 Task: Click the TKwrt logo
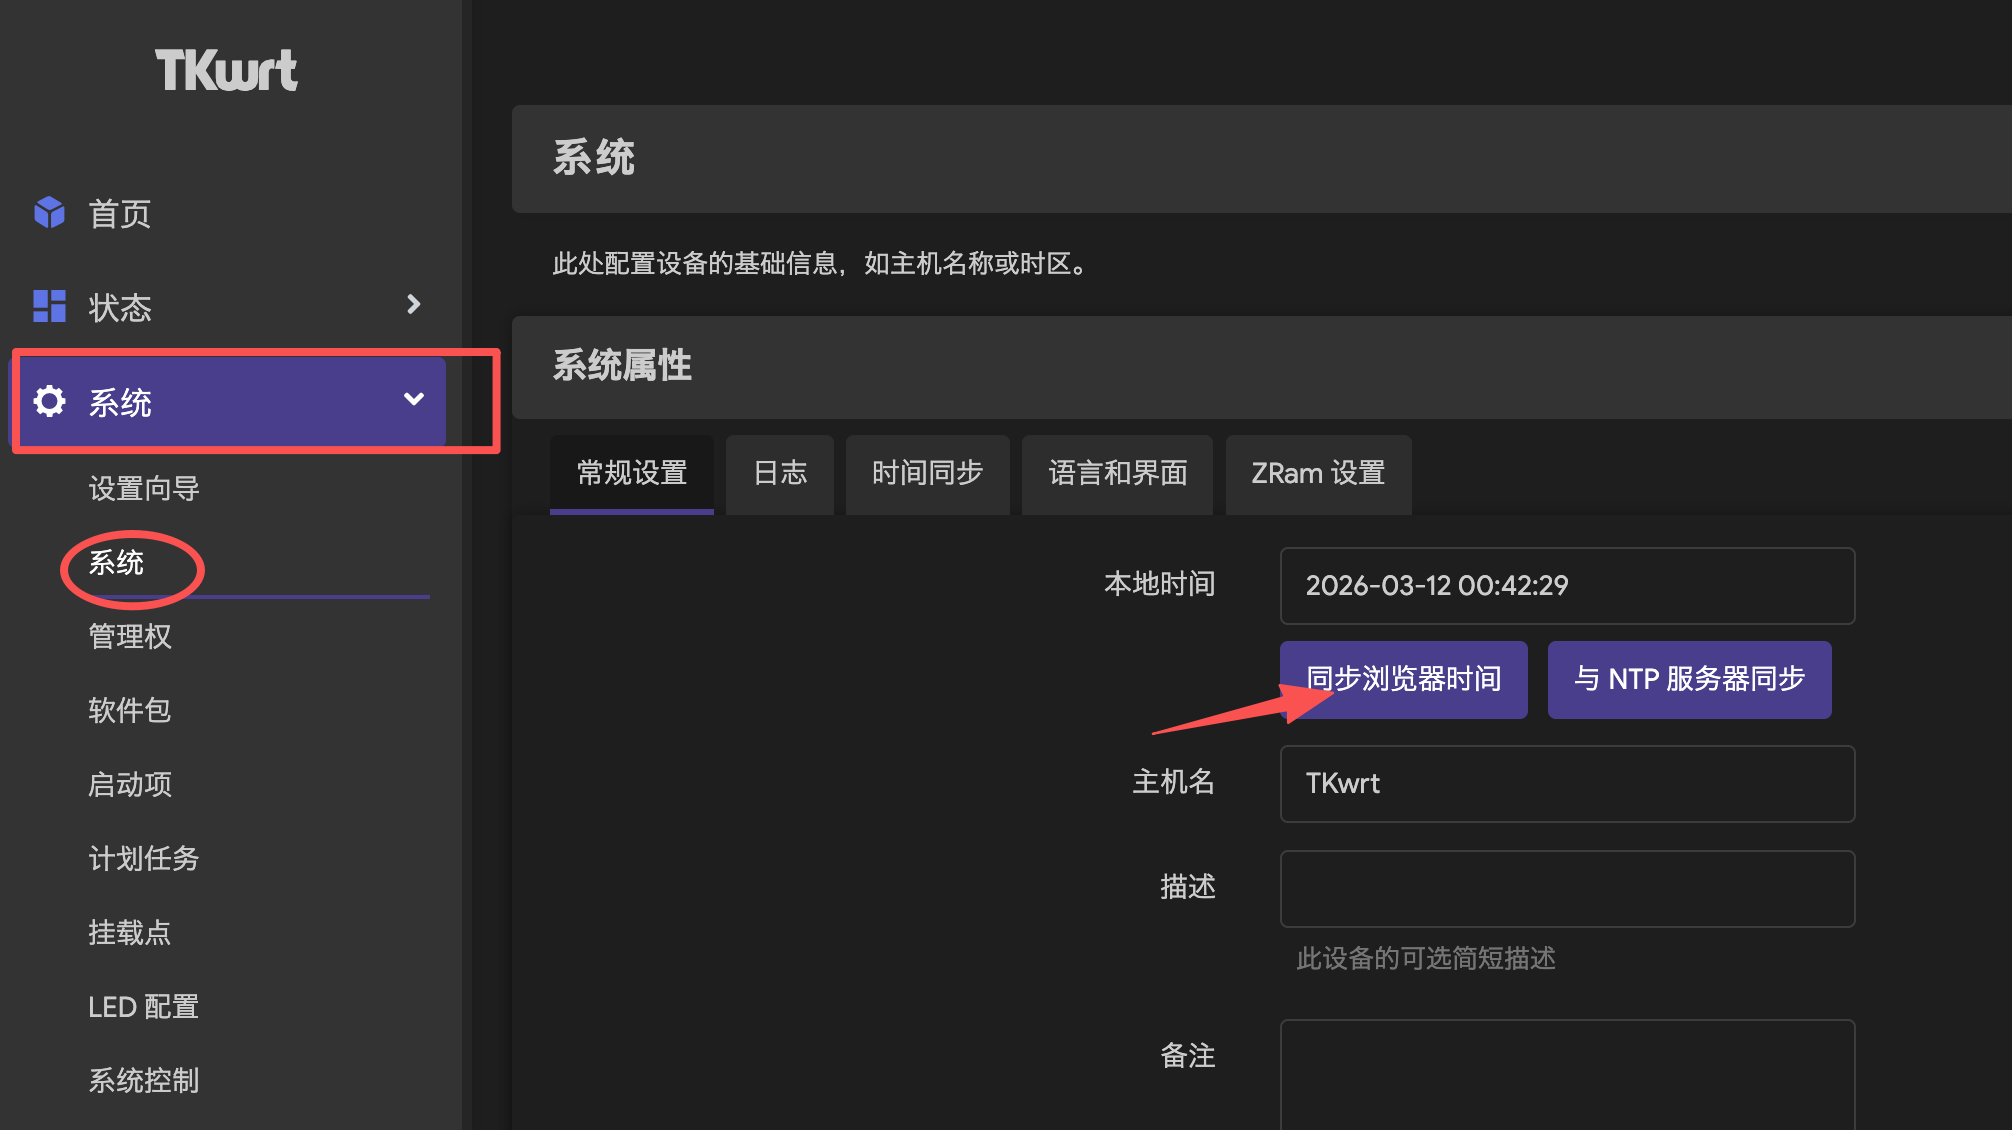pos(226,70)
